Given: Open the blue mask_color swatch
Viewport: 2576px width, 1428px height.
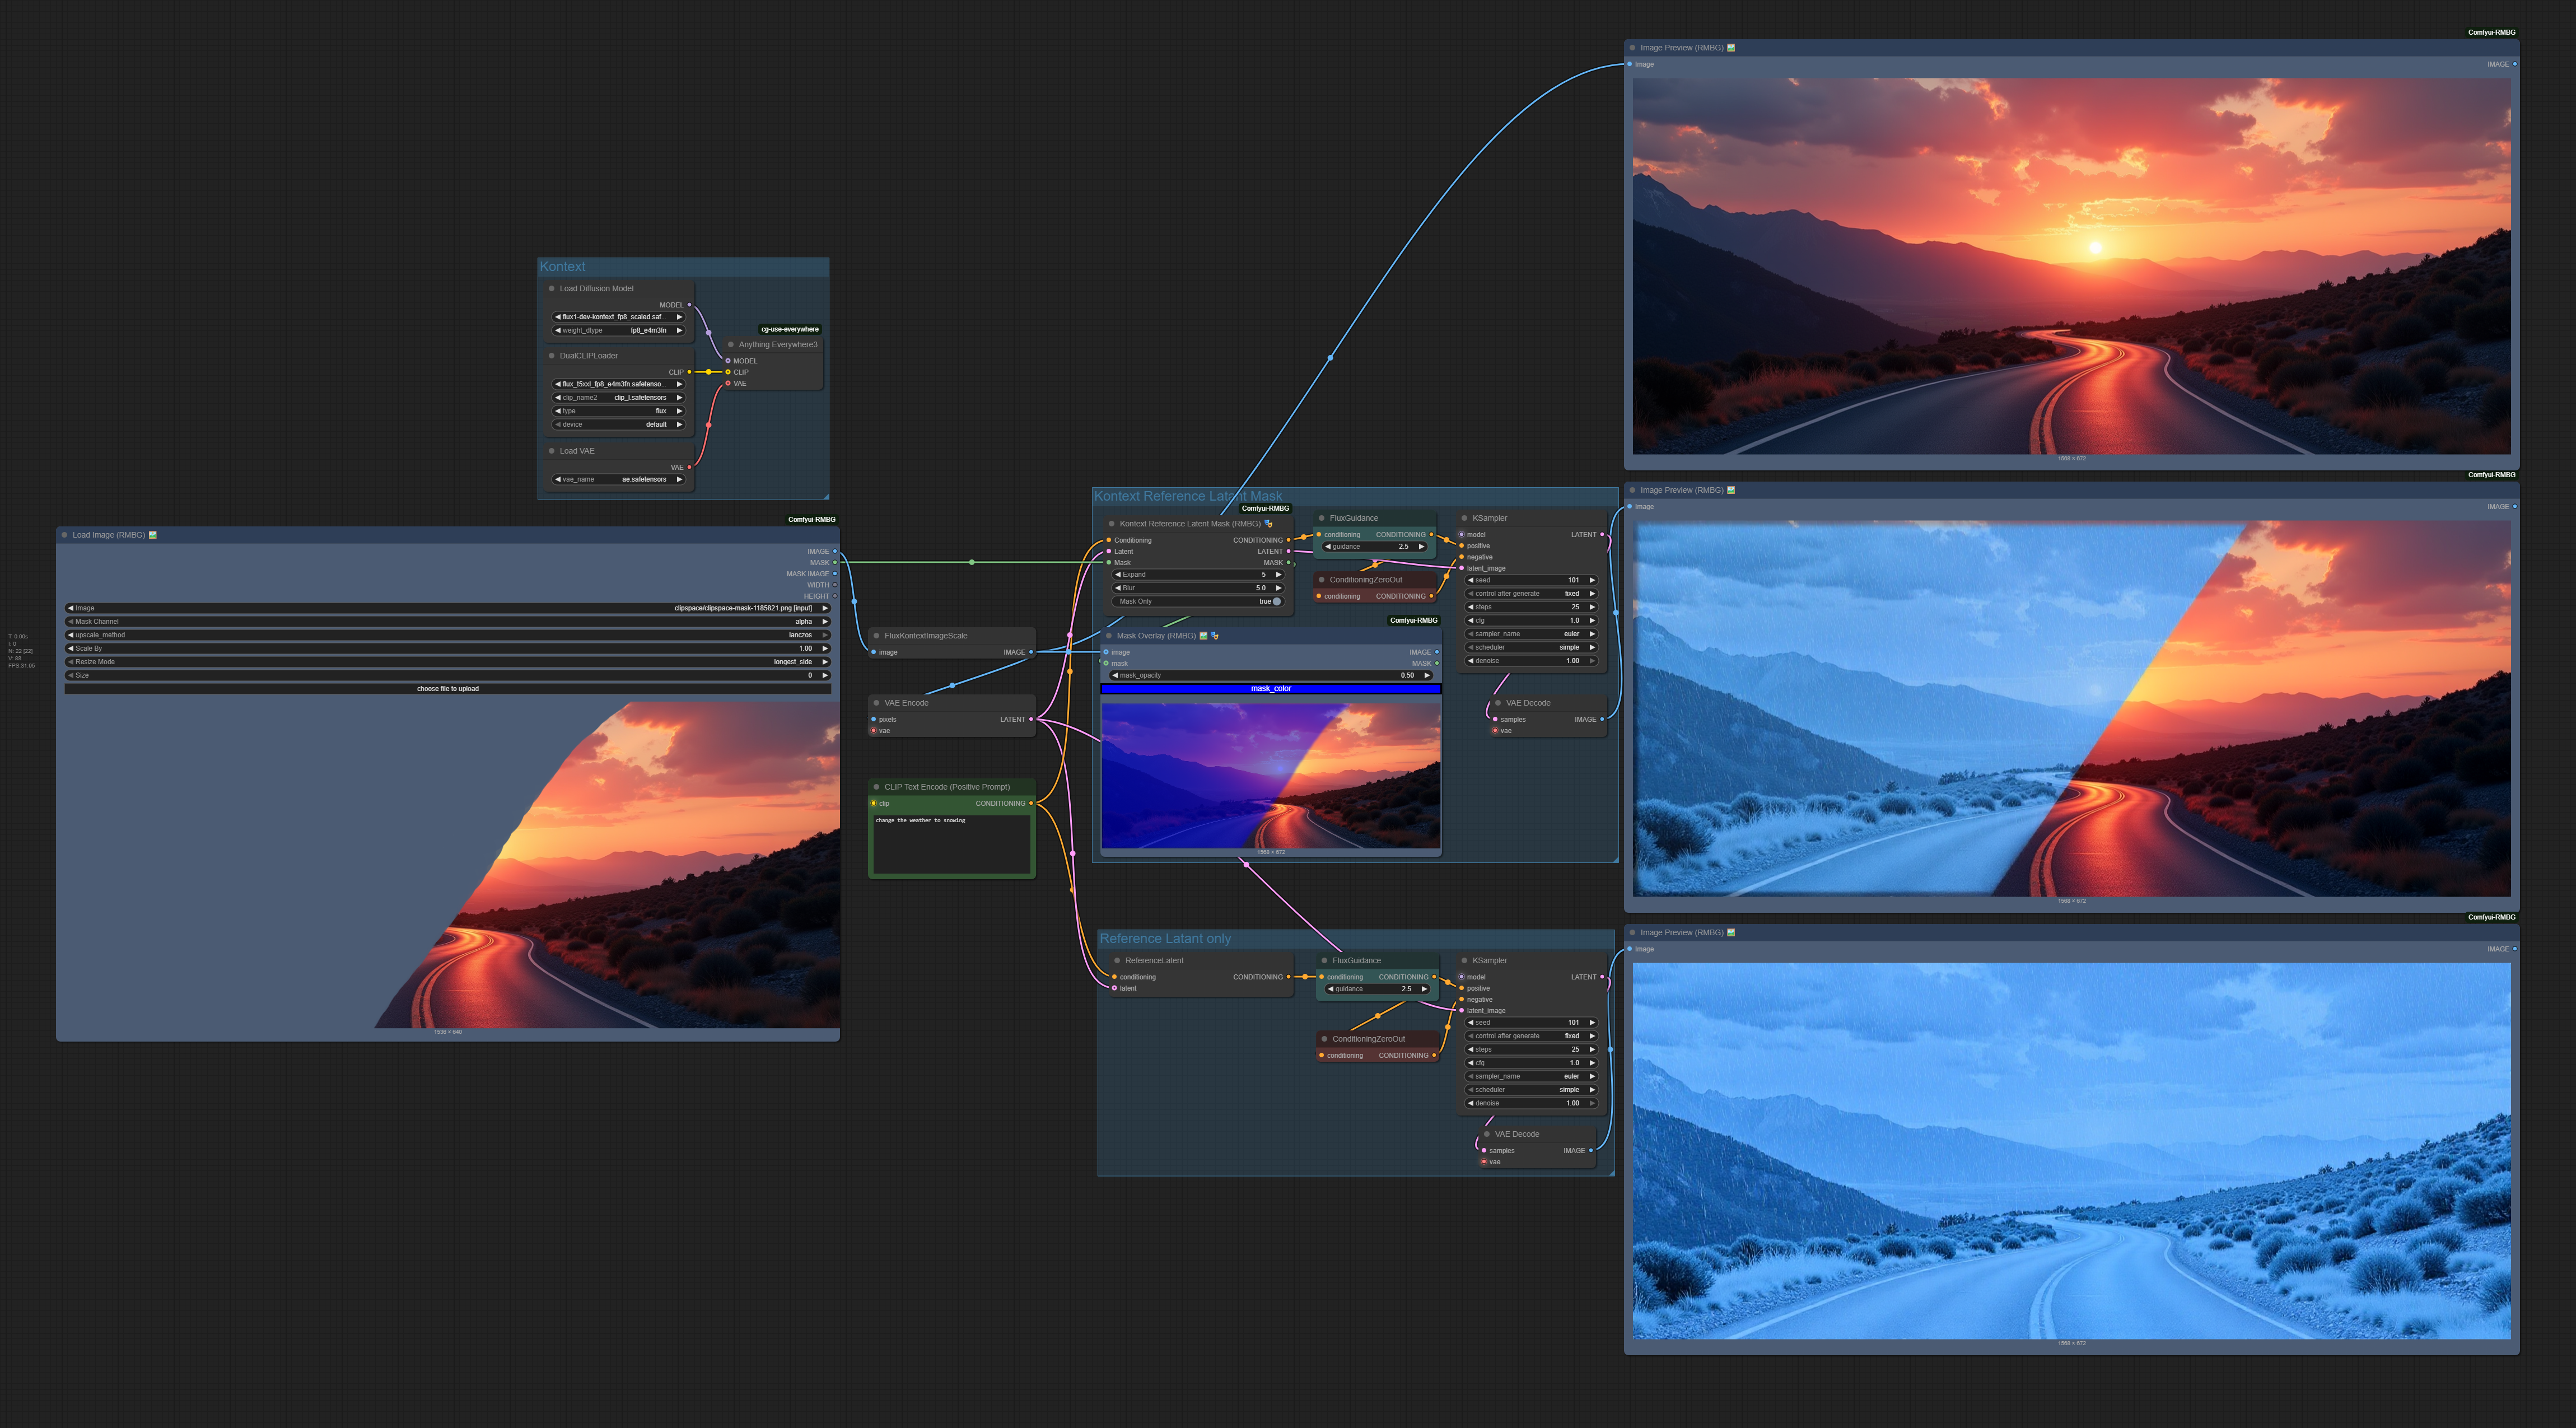Looking at the screenshot, I should (1270, 689).
